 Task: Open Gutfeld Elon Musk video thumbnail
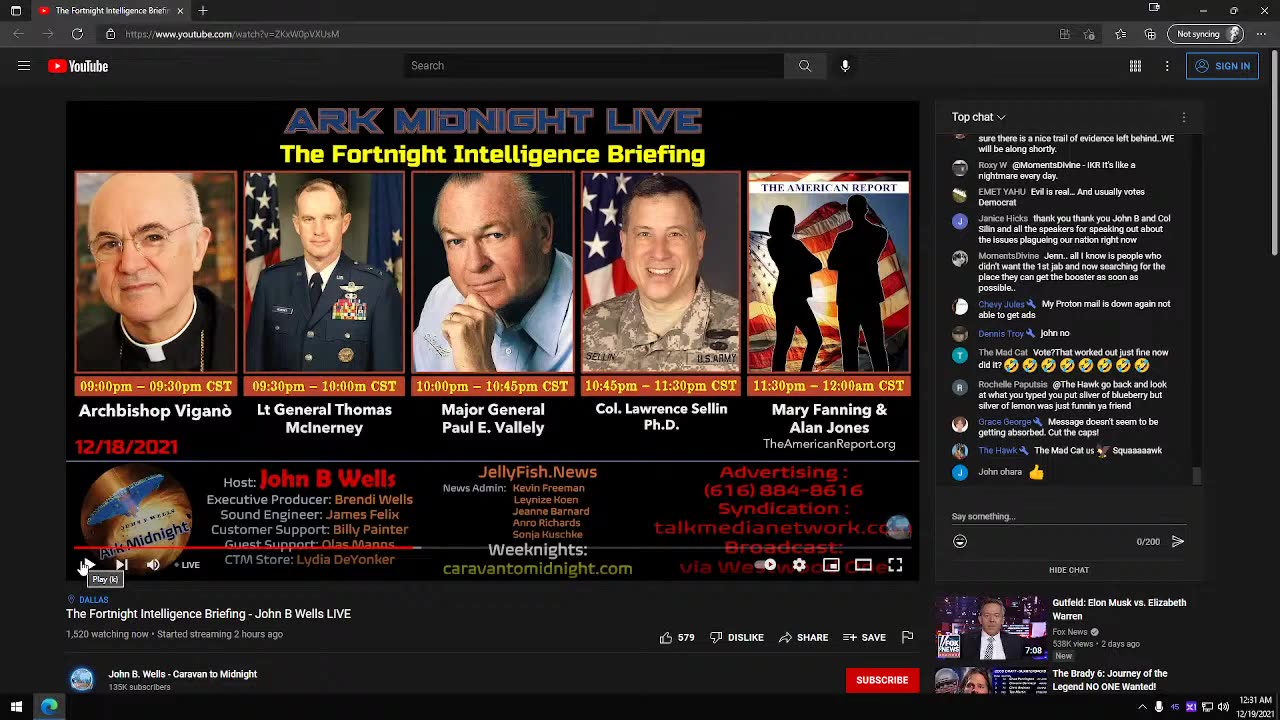(991, 628)
